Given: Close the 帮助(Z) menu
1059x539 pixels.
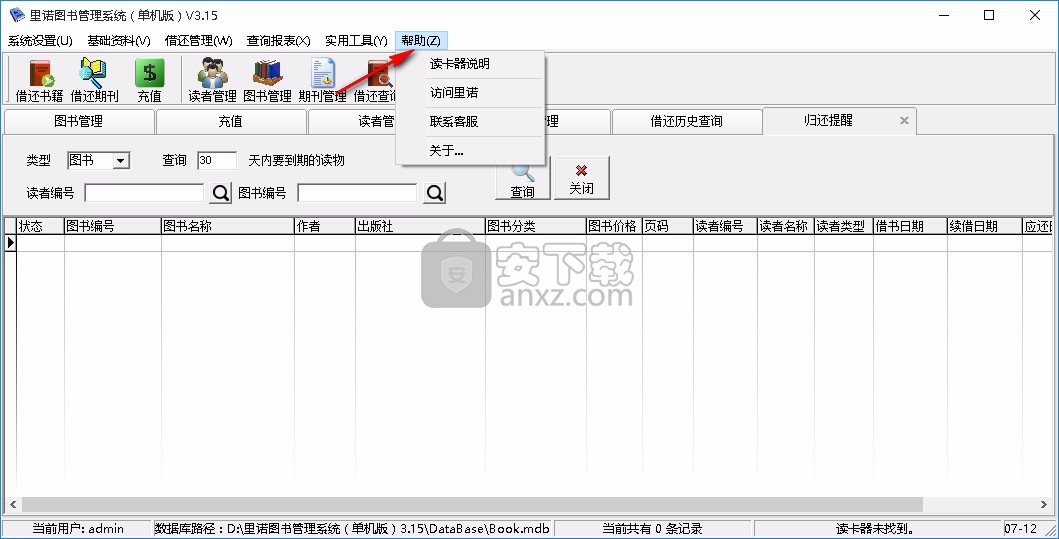Looking at the screenshot, I should [421, 41].
